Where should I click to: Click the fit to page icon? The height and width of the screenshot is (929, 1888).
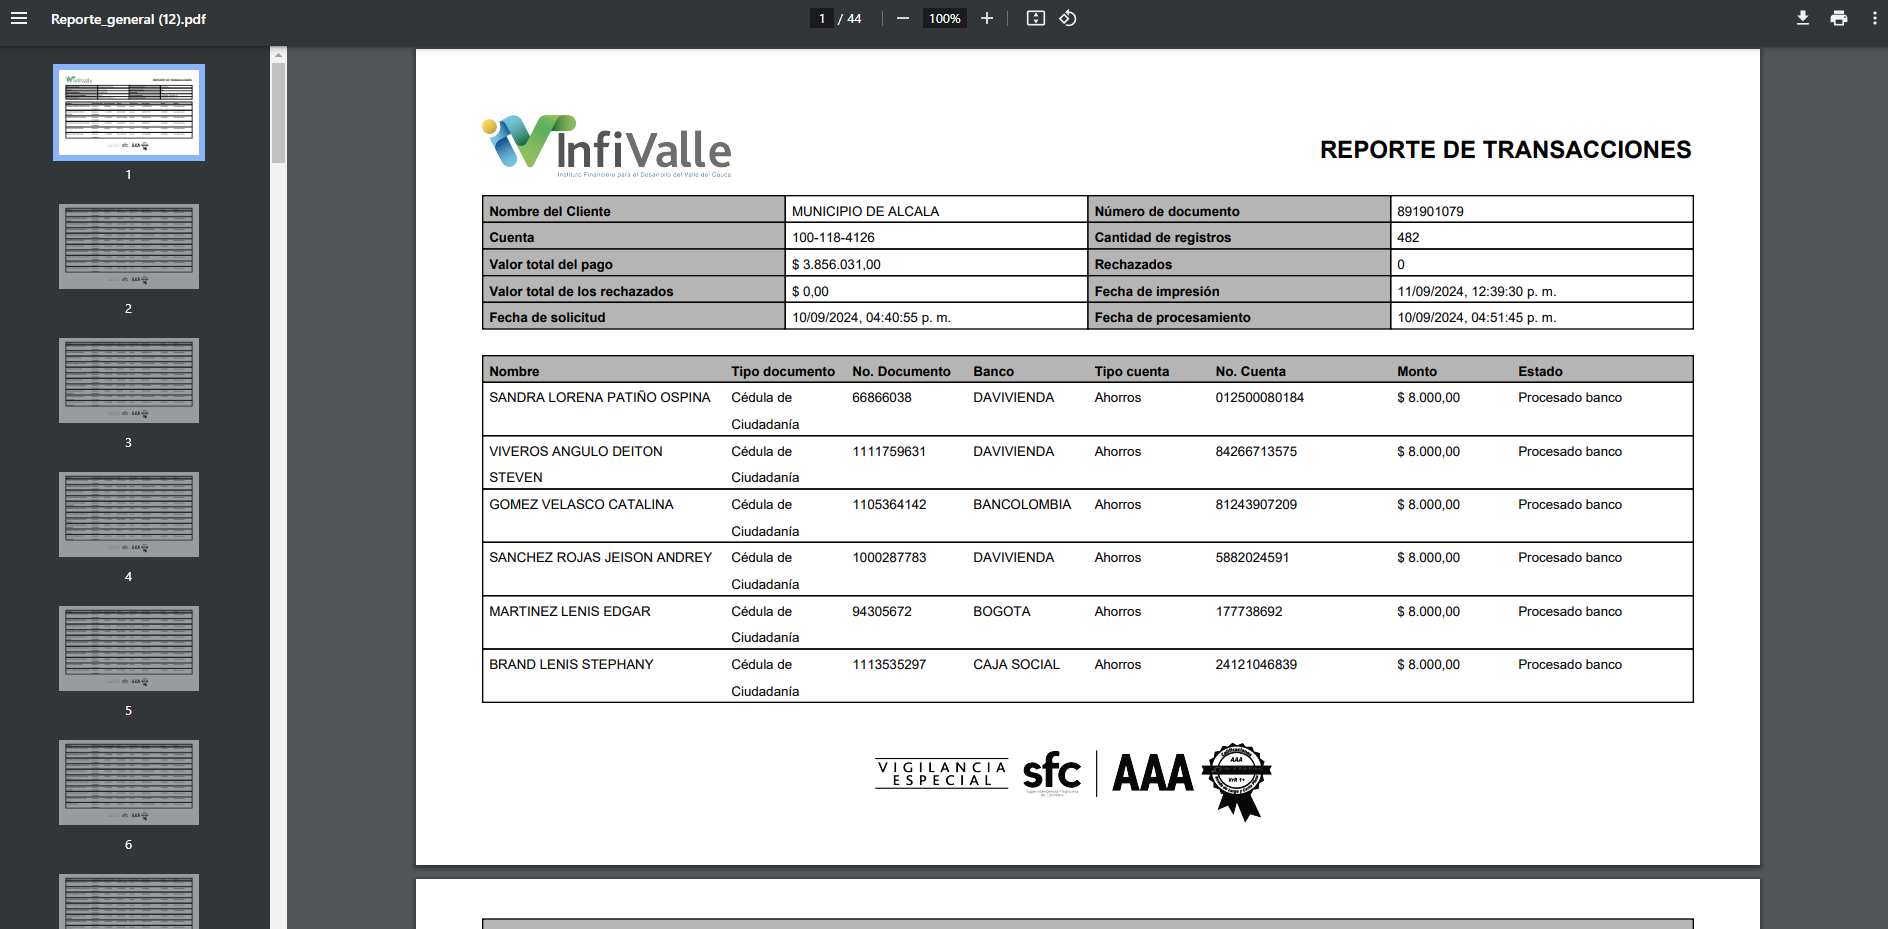(x=1036, y=18)
